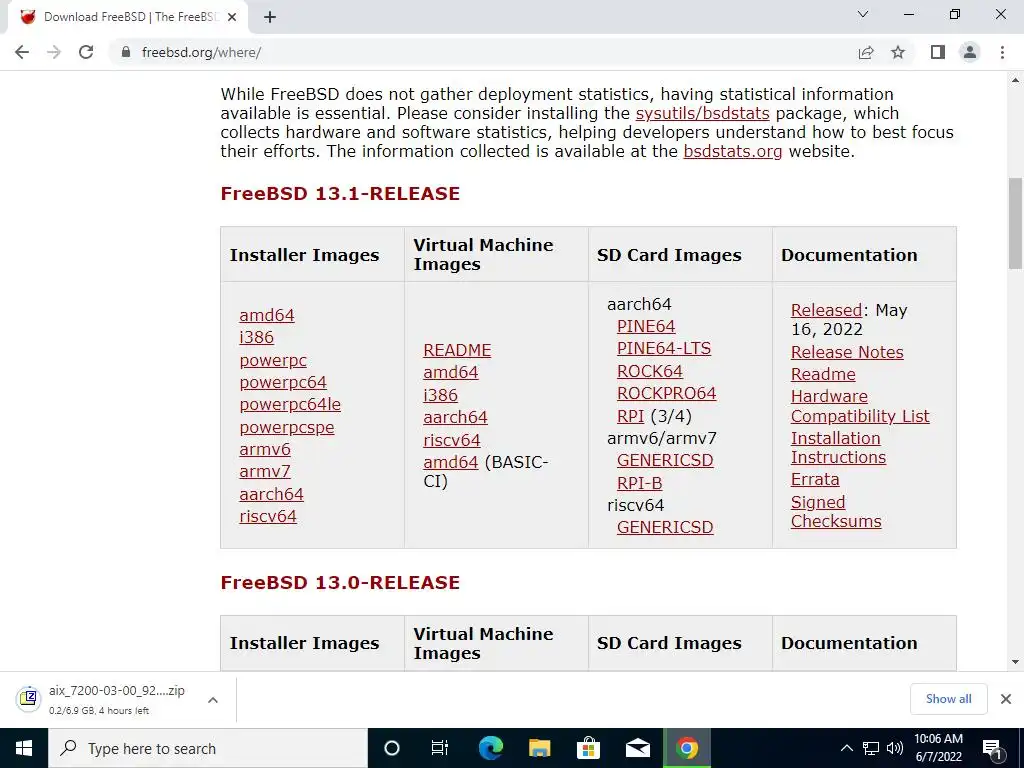The image size is (1024, 768).
Task: Open i386 installer image link
Action: 256,338
